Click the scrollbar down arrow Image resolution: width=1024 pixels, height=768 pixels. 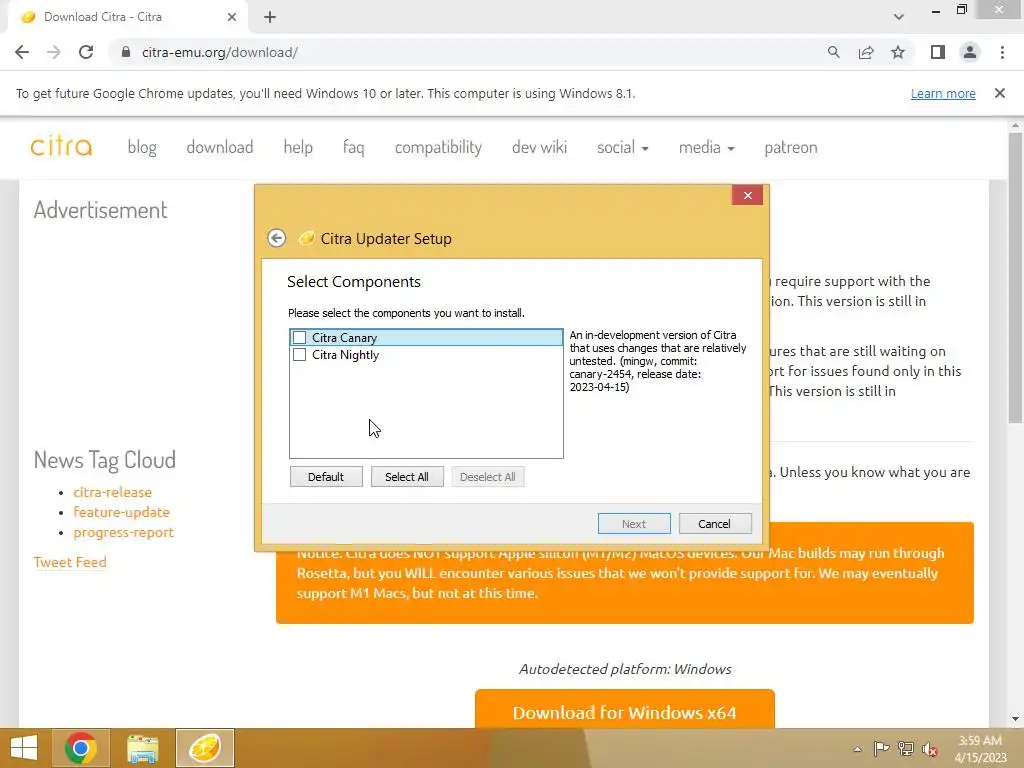[x=1015, y=719]
